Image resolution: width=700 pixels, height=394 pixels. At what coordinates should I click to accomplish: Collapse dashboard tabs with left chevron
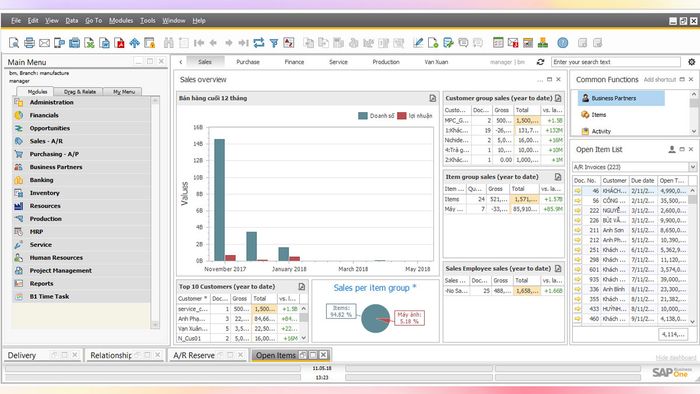(x=181, y=62)
